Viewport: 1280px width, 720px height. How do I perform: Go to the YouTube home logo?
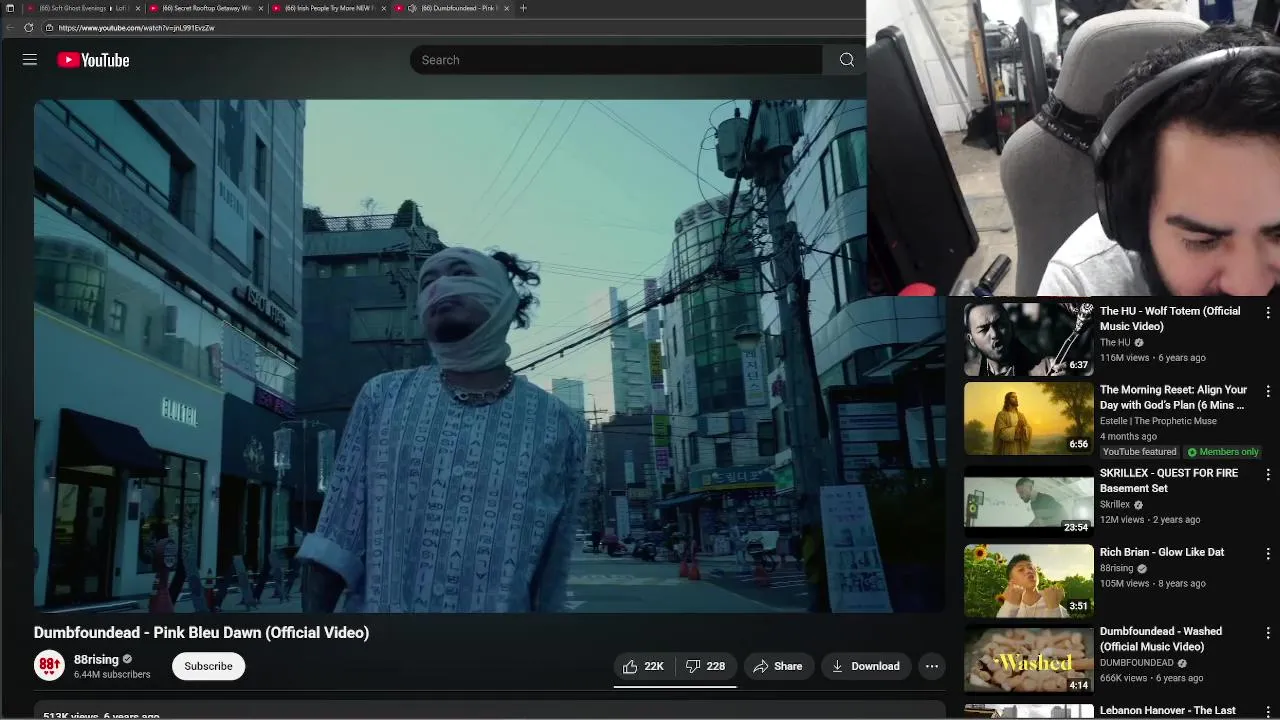tap(93, 60)
